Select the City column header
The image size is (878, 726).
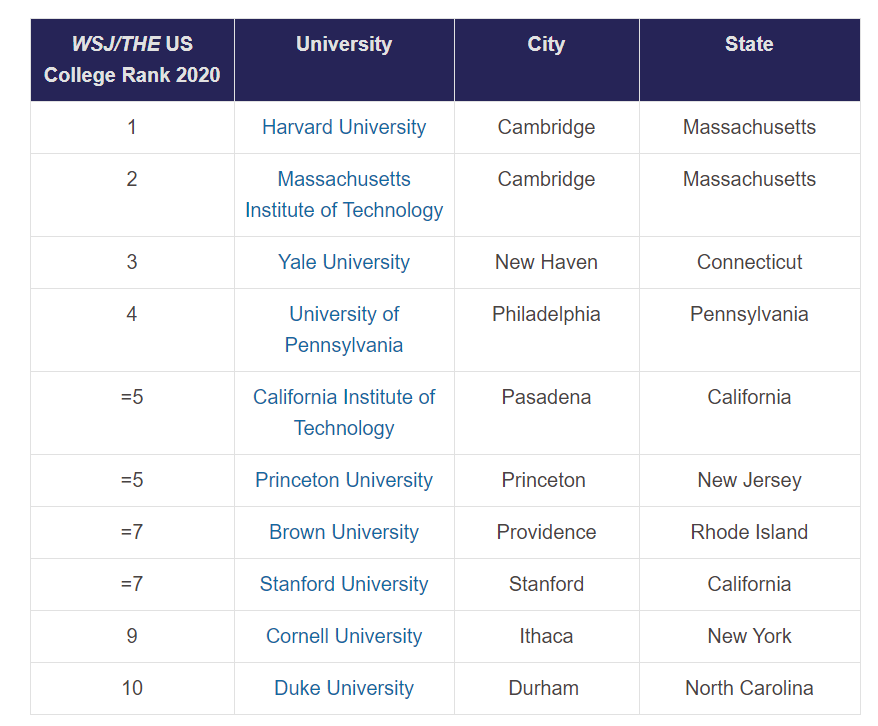(546, 44)
